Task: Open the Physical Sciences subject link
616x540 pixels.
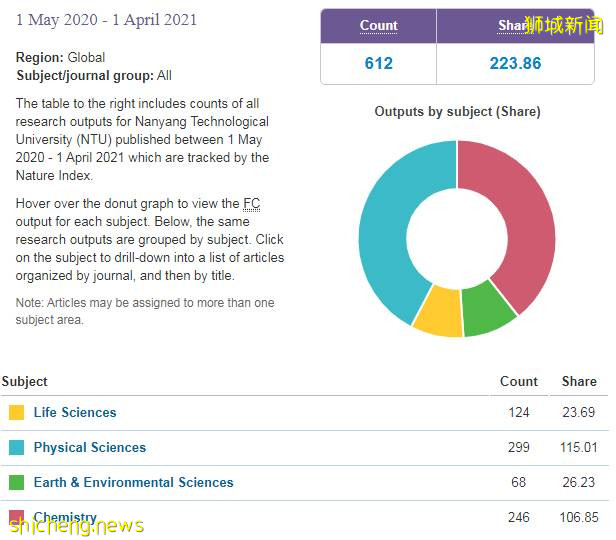Action: 90,447
